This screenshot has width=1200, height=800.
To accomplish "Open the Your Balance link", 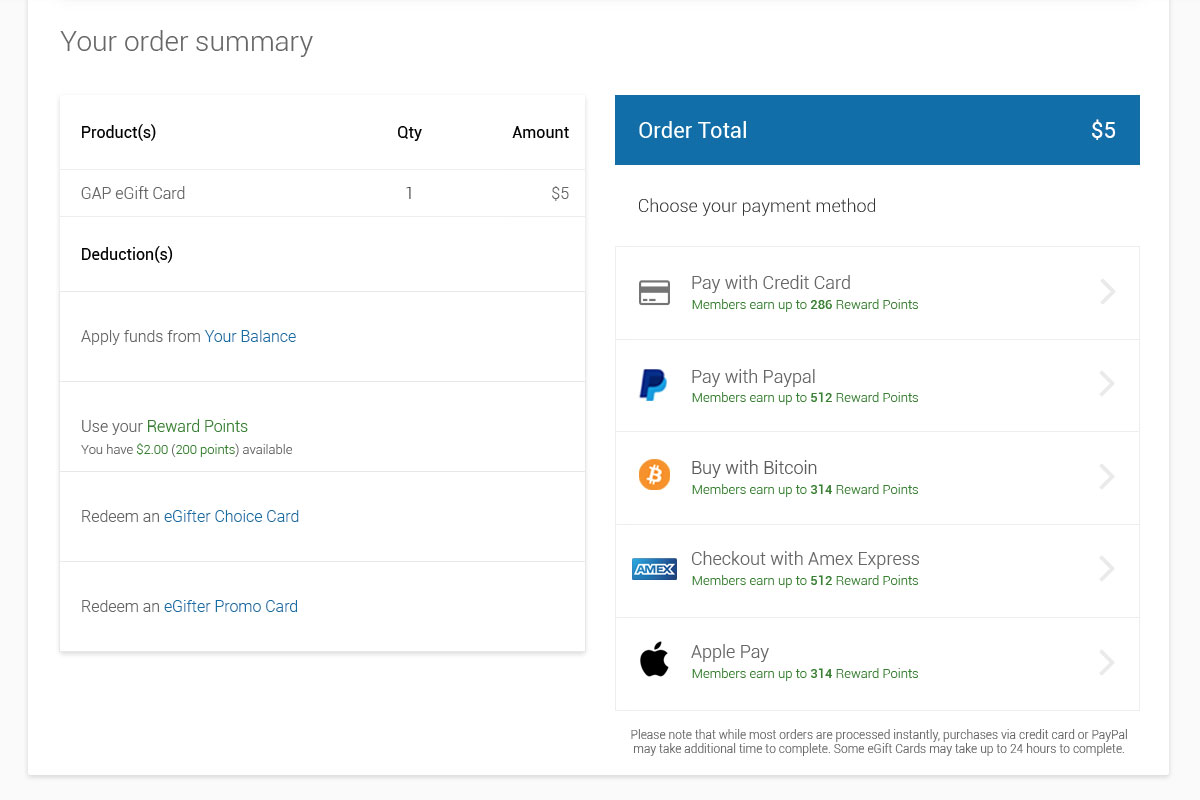I will tap(250, 336).
